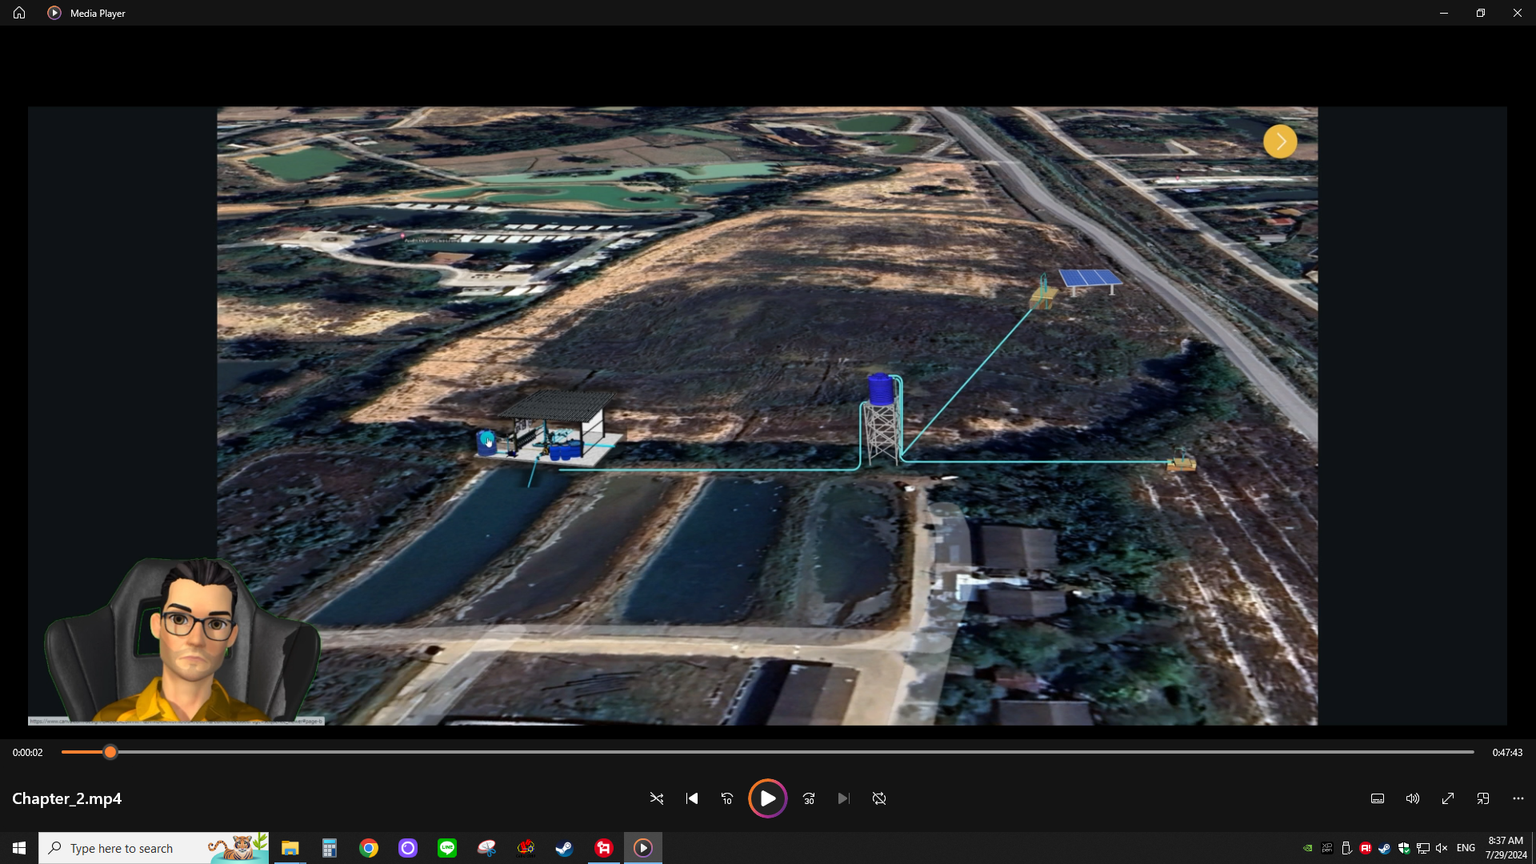Toggle repeat mode

(x=879, y=798)
